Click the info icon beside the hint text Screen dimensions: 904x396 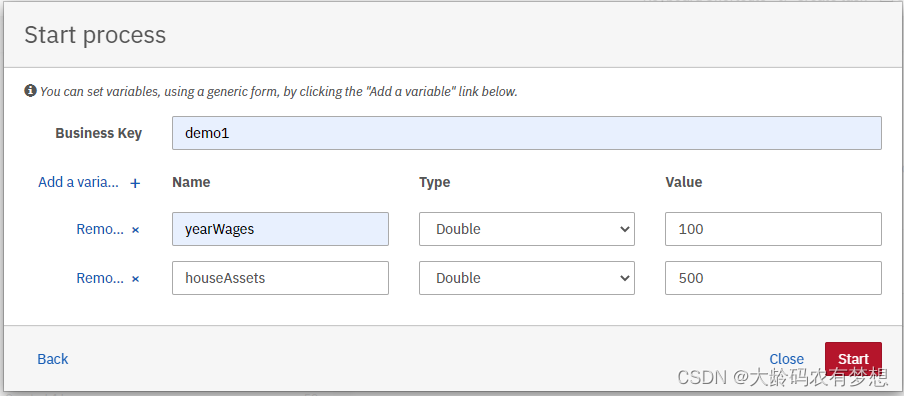30,90
